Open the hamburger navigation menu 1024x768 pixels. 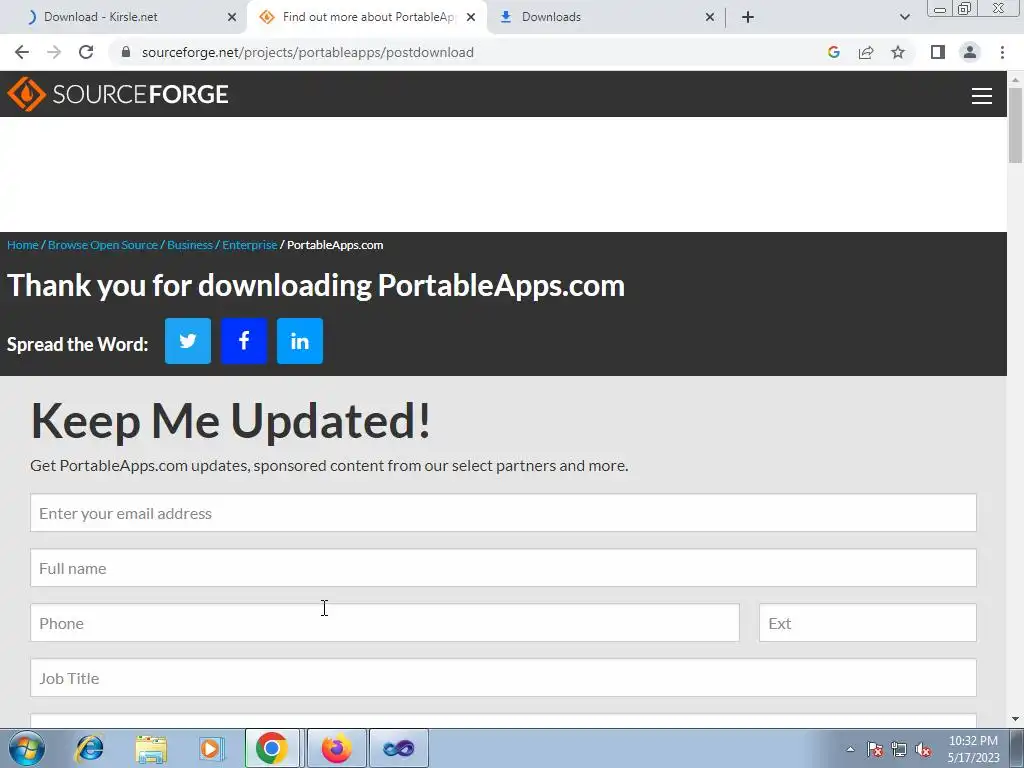[982, 96]
